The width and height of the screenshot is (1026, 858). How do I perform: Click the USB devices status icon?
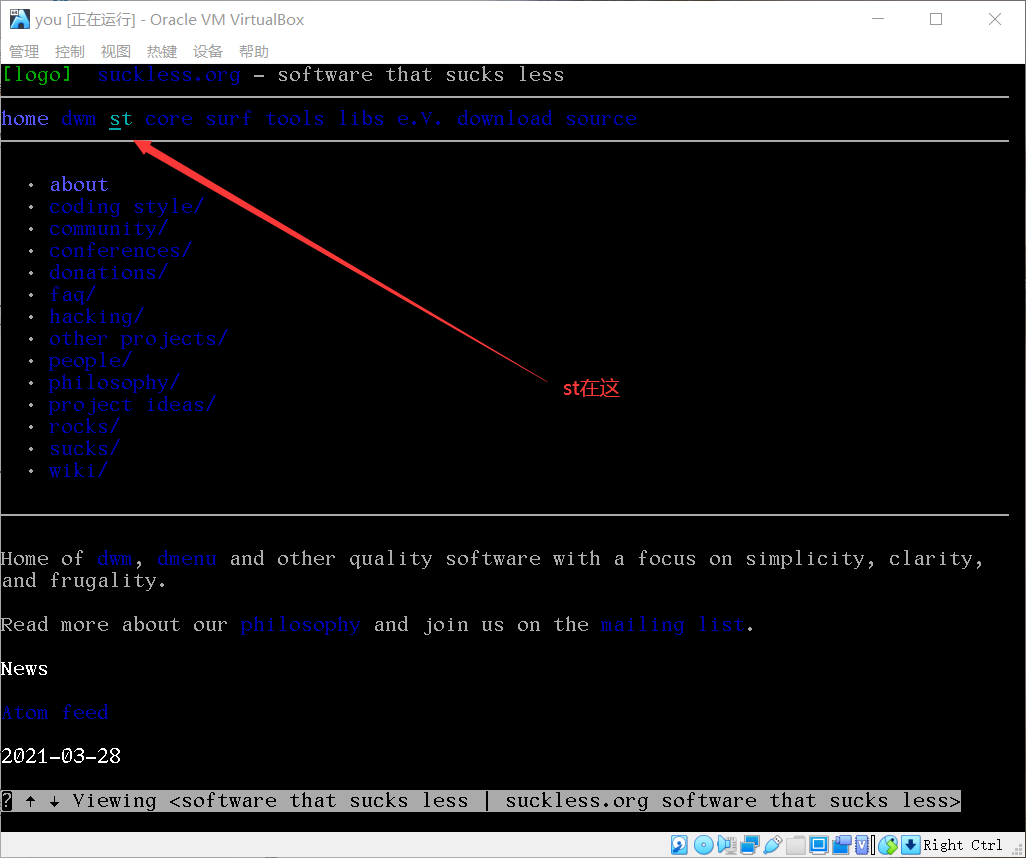tap(772, 845)
